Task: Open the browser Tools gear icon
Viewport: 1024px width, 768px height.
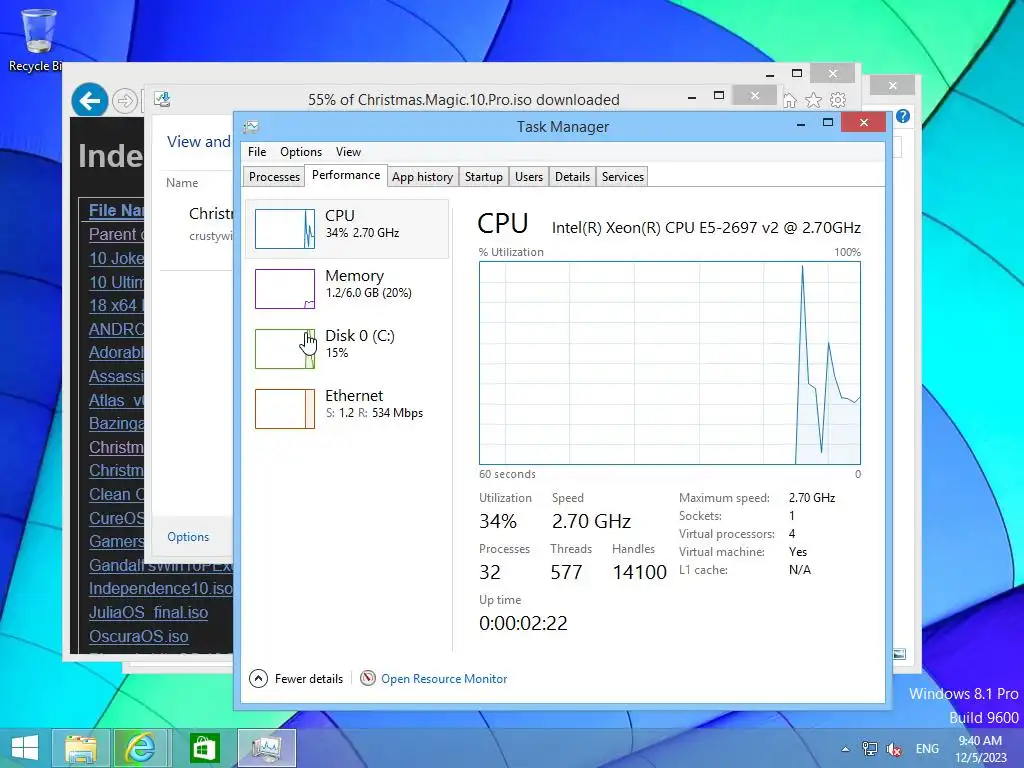Action: [x=838, y=100]
